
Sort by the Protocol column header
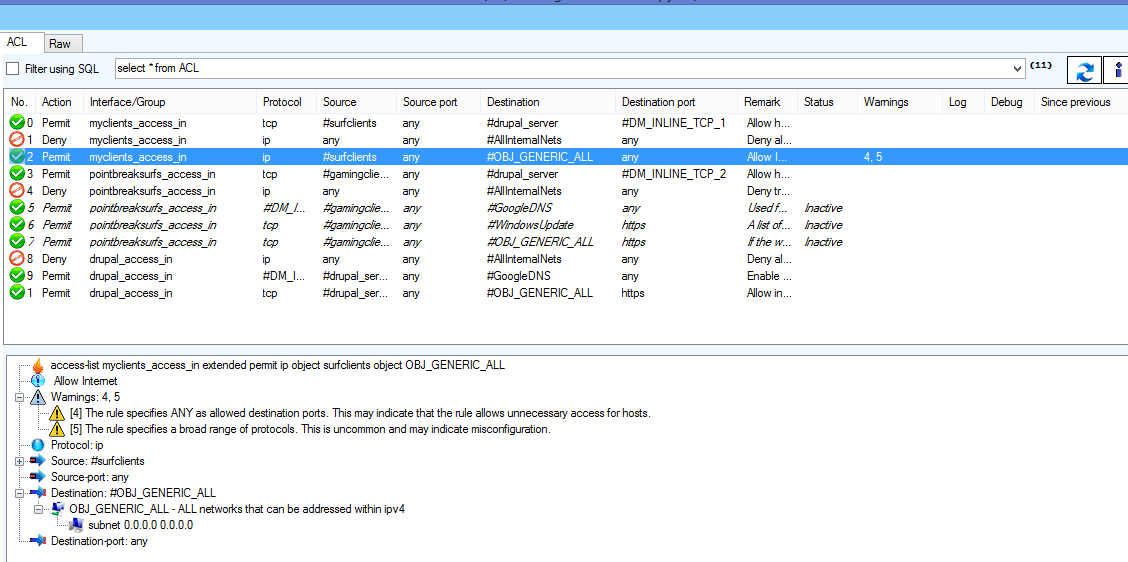(286, 102)
